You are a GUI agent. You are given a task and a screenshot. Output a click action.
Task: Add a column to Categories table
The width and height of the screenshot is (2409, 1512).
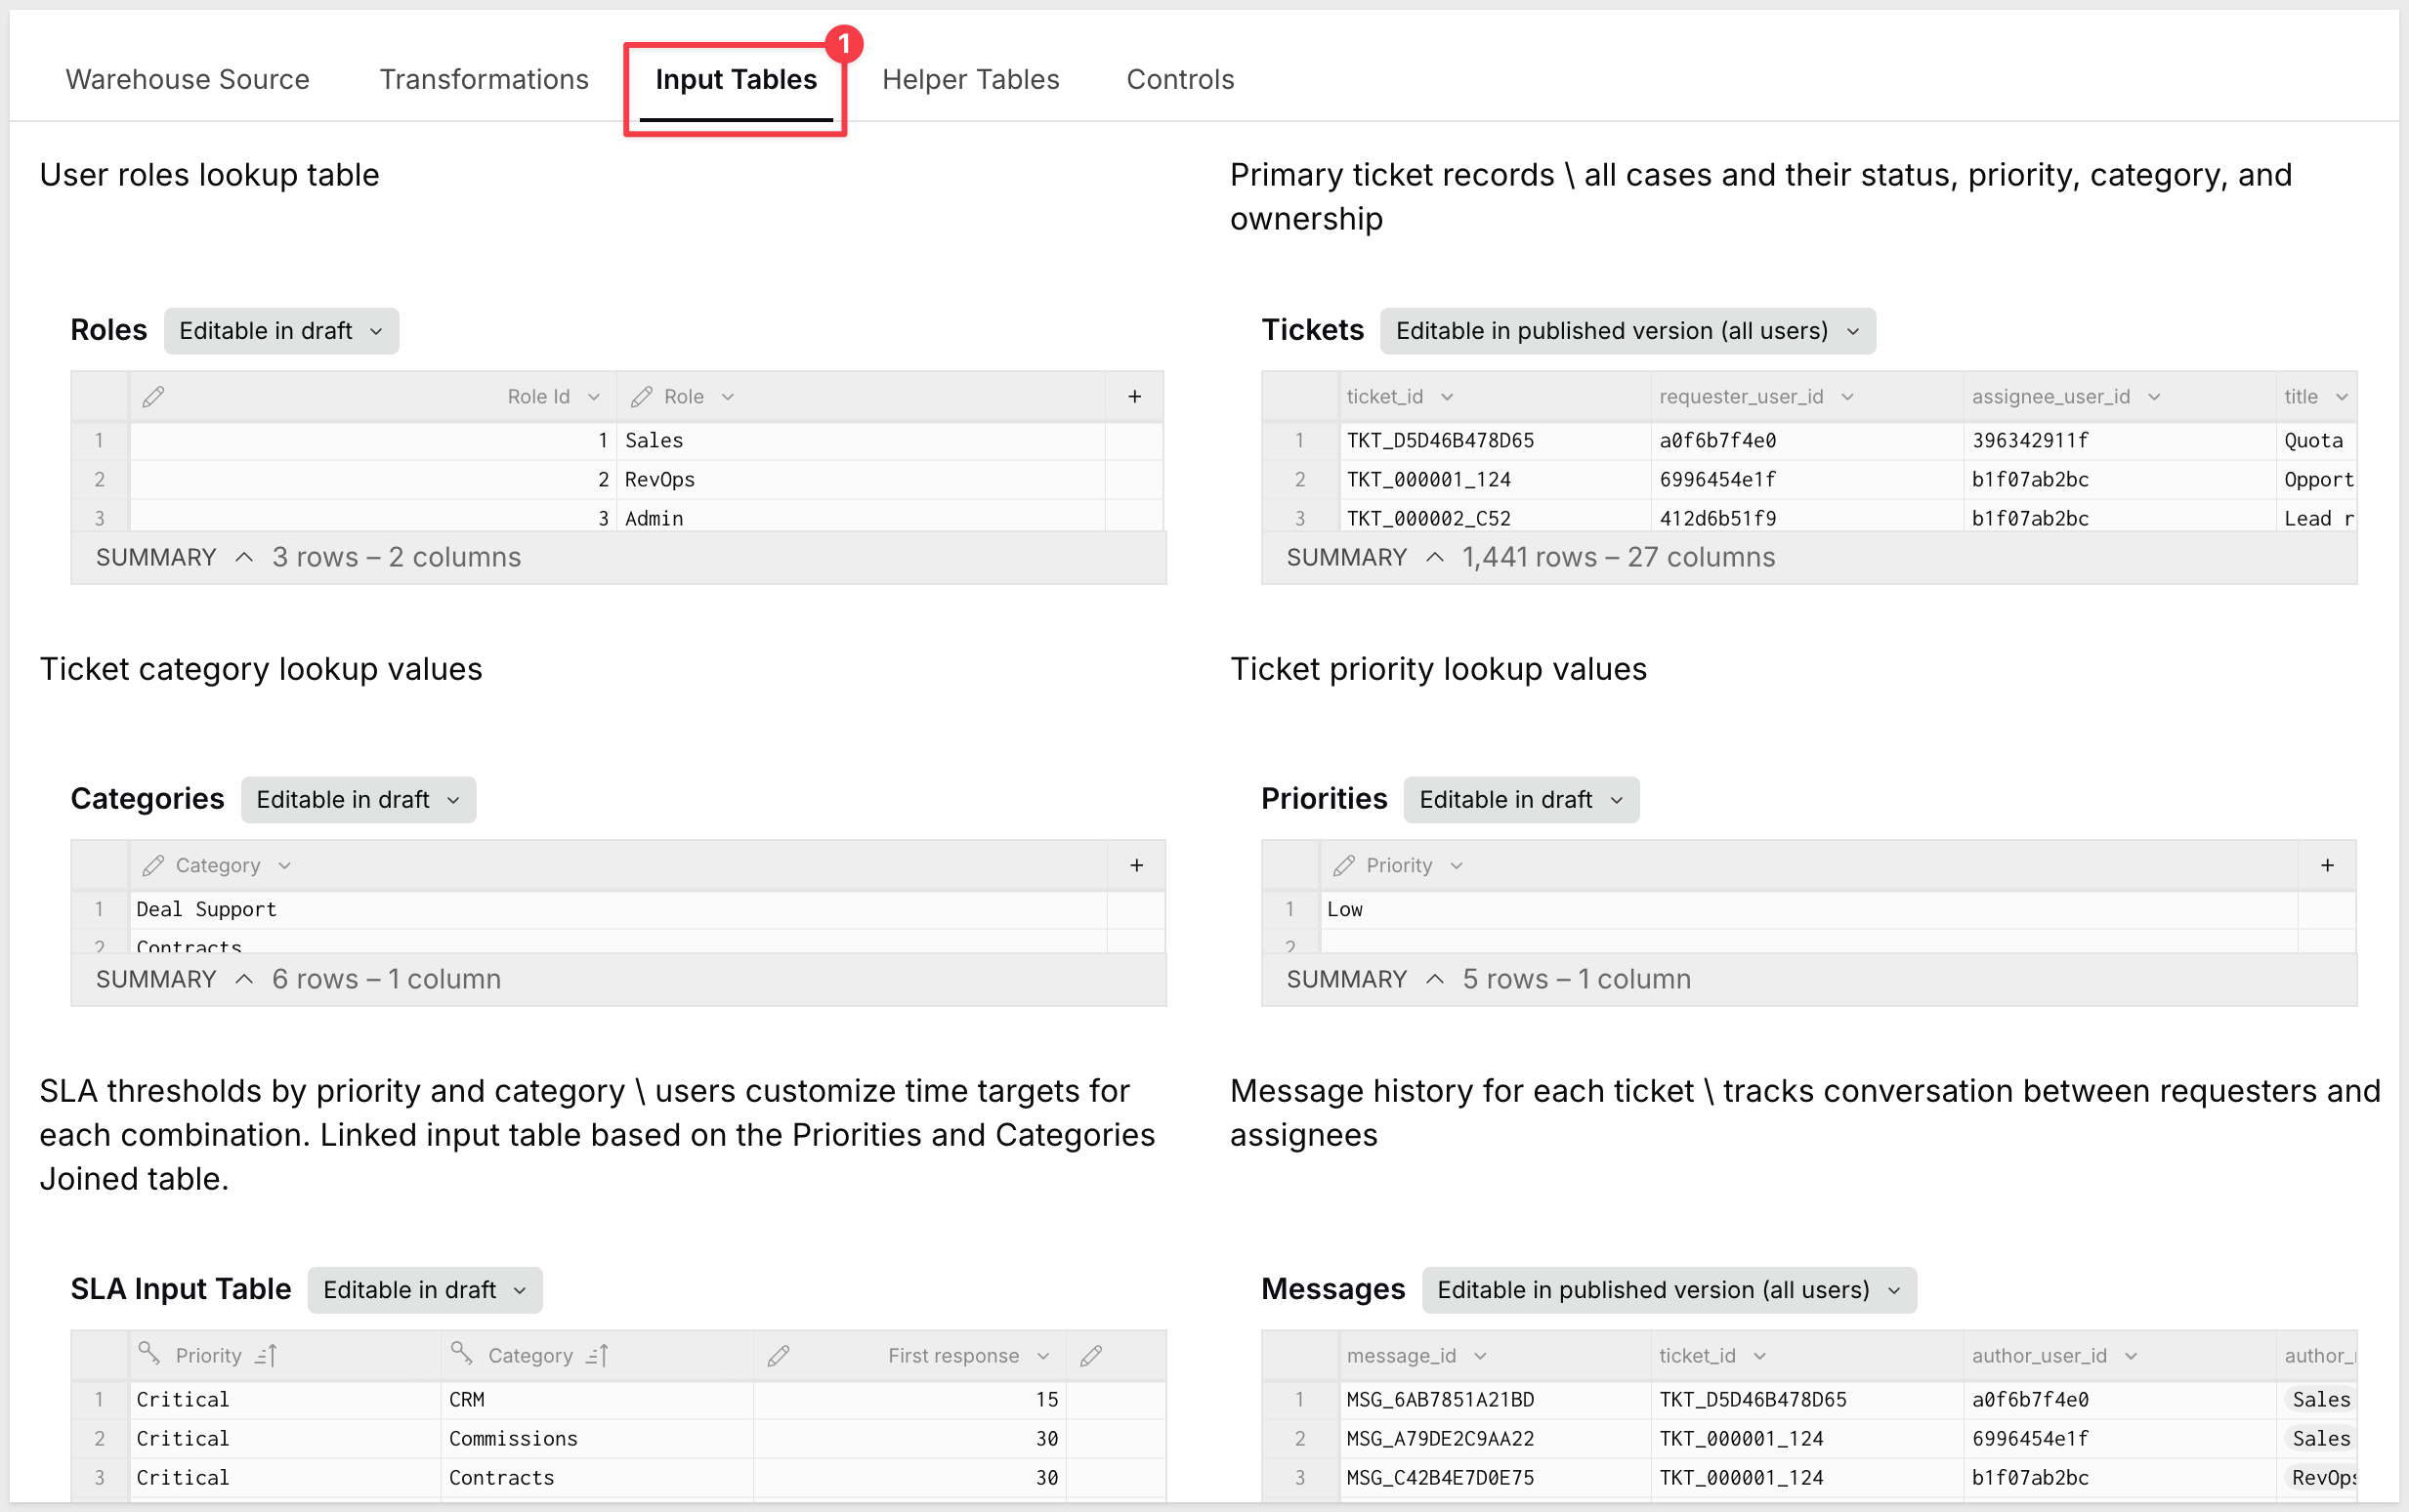[x=1136, y=866]
